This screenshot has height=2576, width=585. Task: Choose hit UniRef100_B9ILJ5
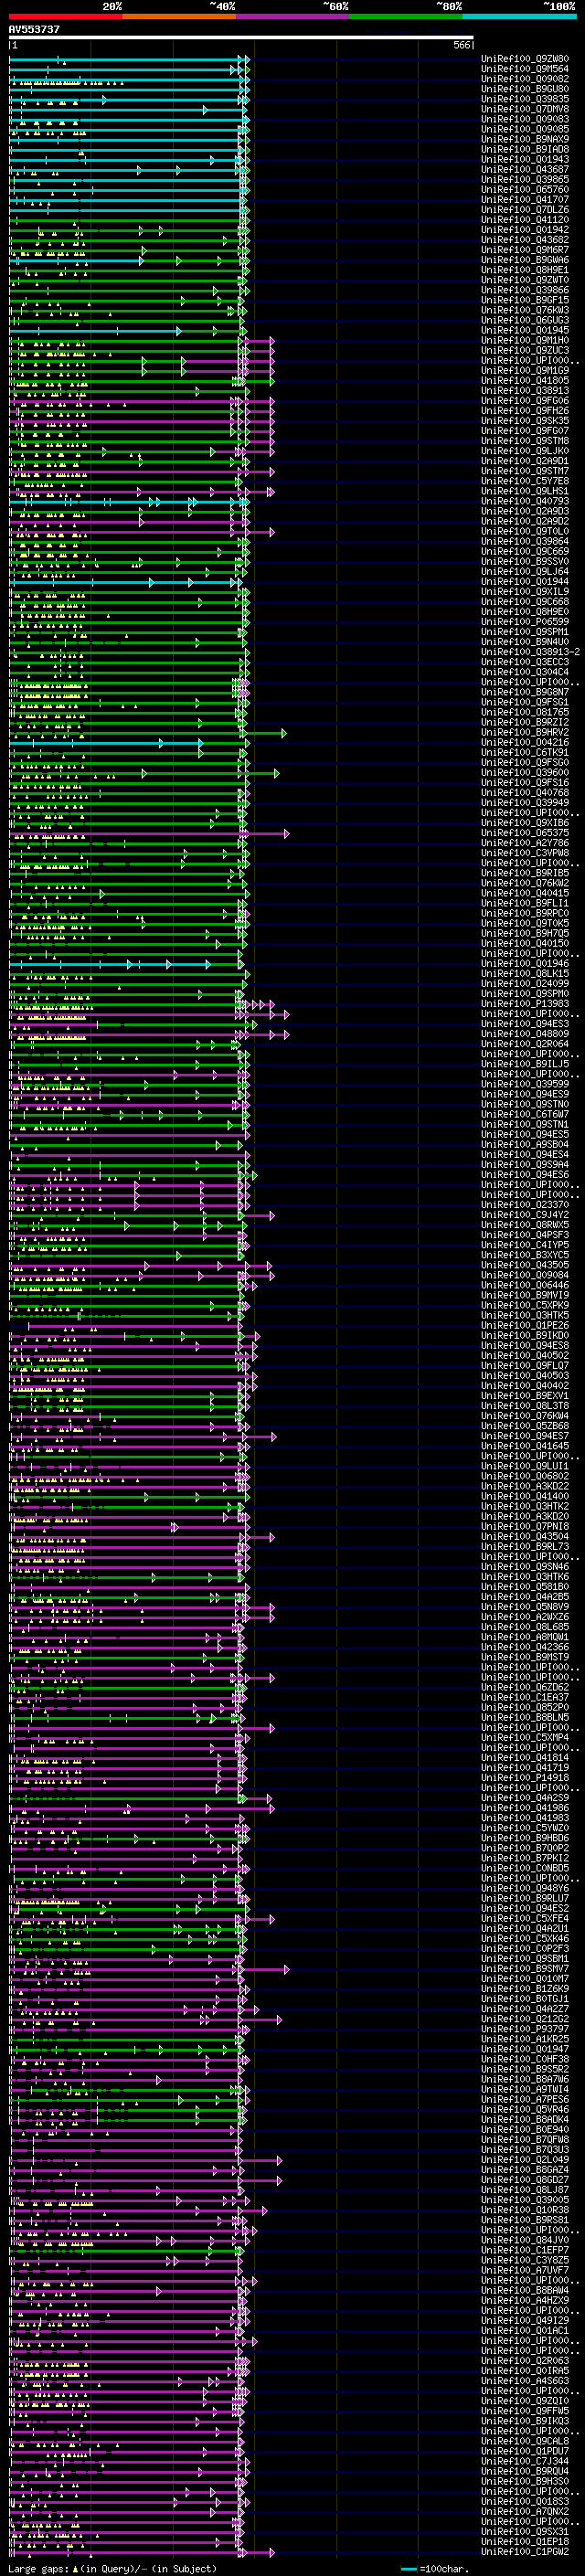click(525, 1064)
